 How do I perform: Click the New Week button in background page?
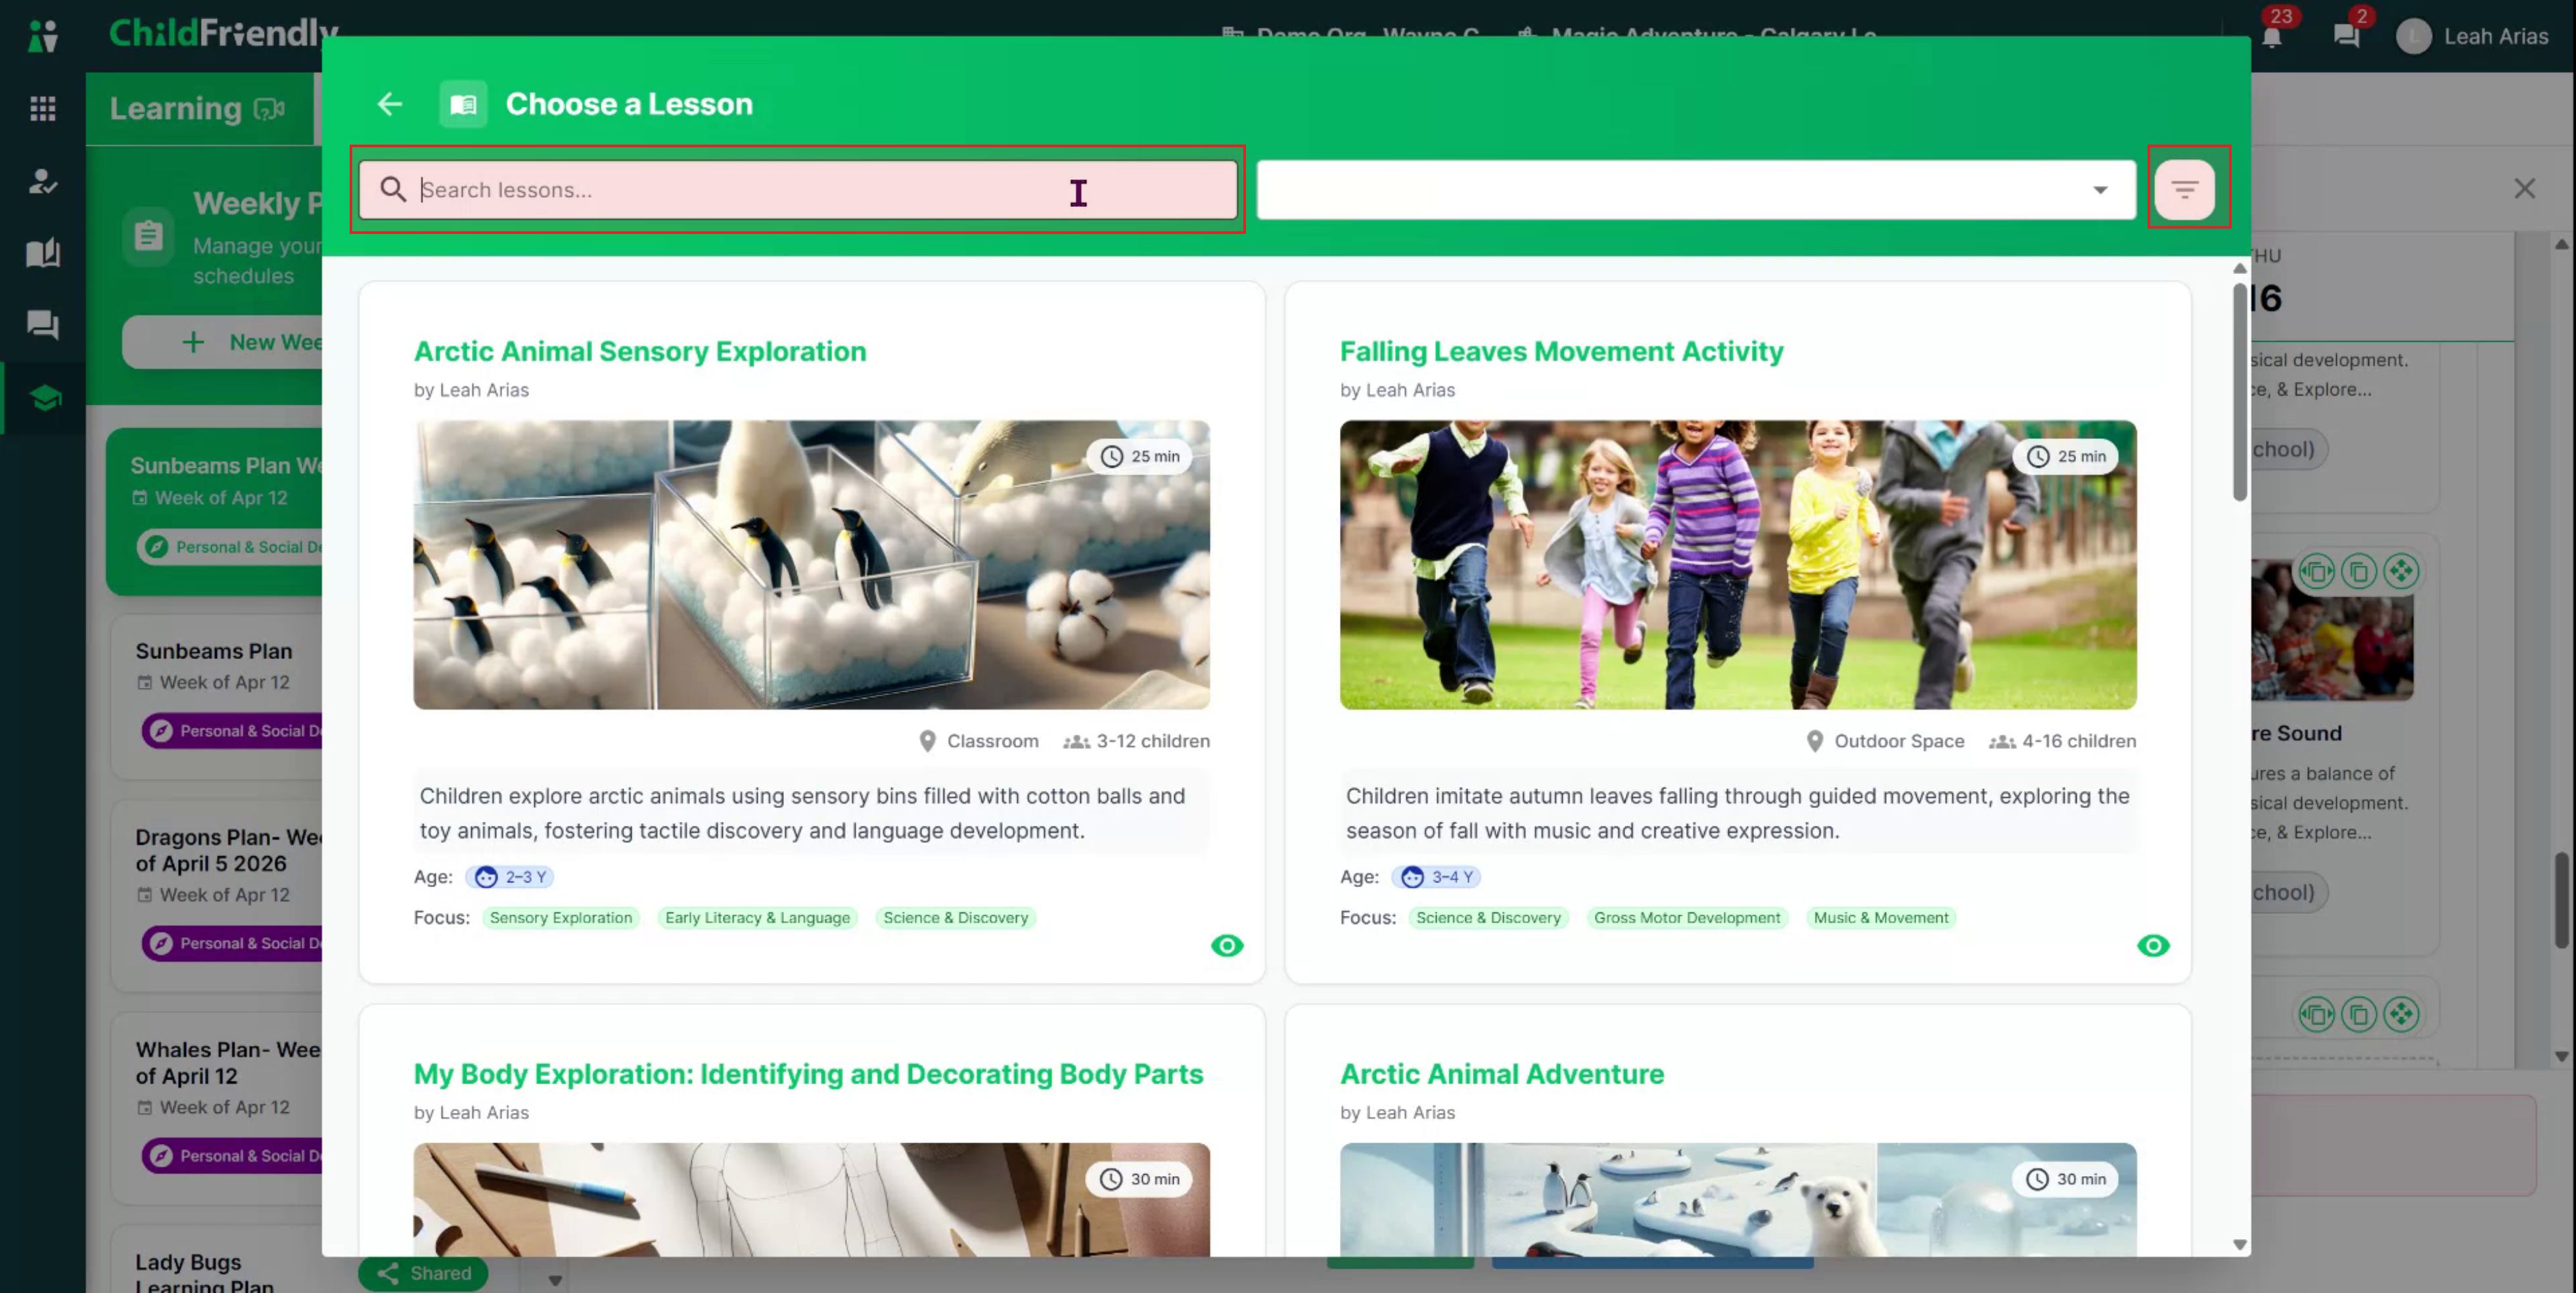coord(223,342)
